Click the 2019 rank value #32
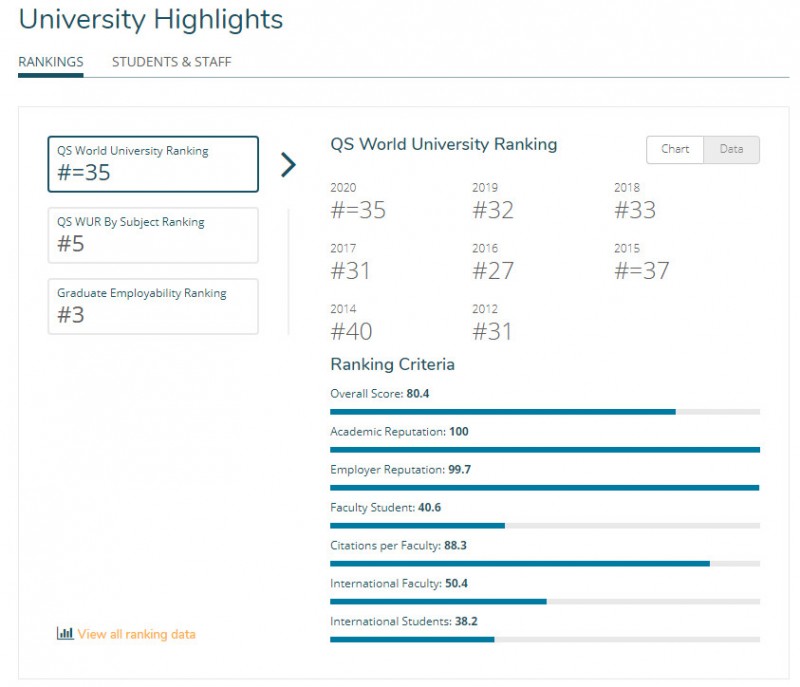 pos(493,210)
